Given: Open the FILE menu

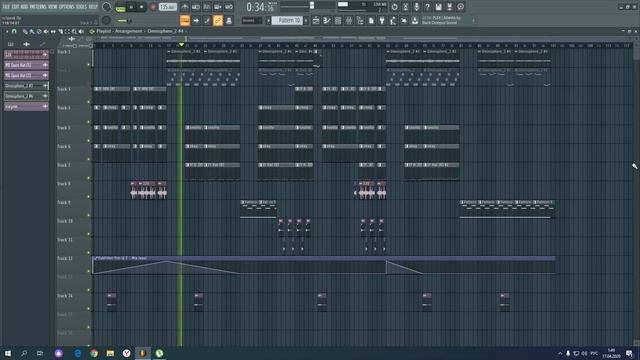Looking at the screenshot, I should click(6, 7).
